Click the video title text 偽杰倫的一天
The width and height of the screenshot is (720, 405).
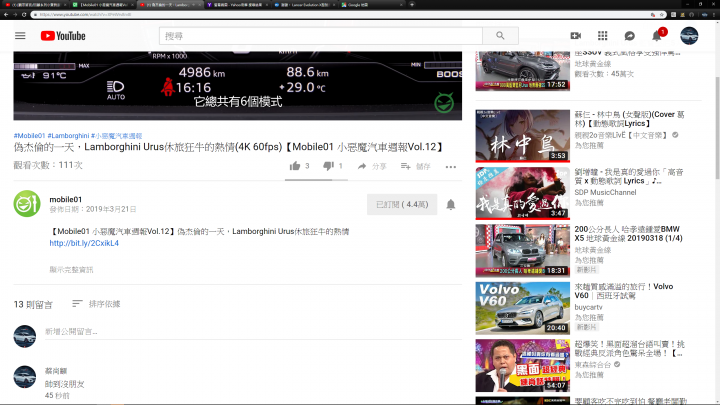229,147
